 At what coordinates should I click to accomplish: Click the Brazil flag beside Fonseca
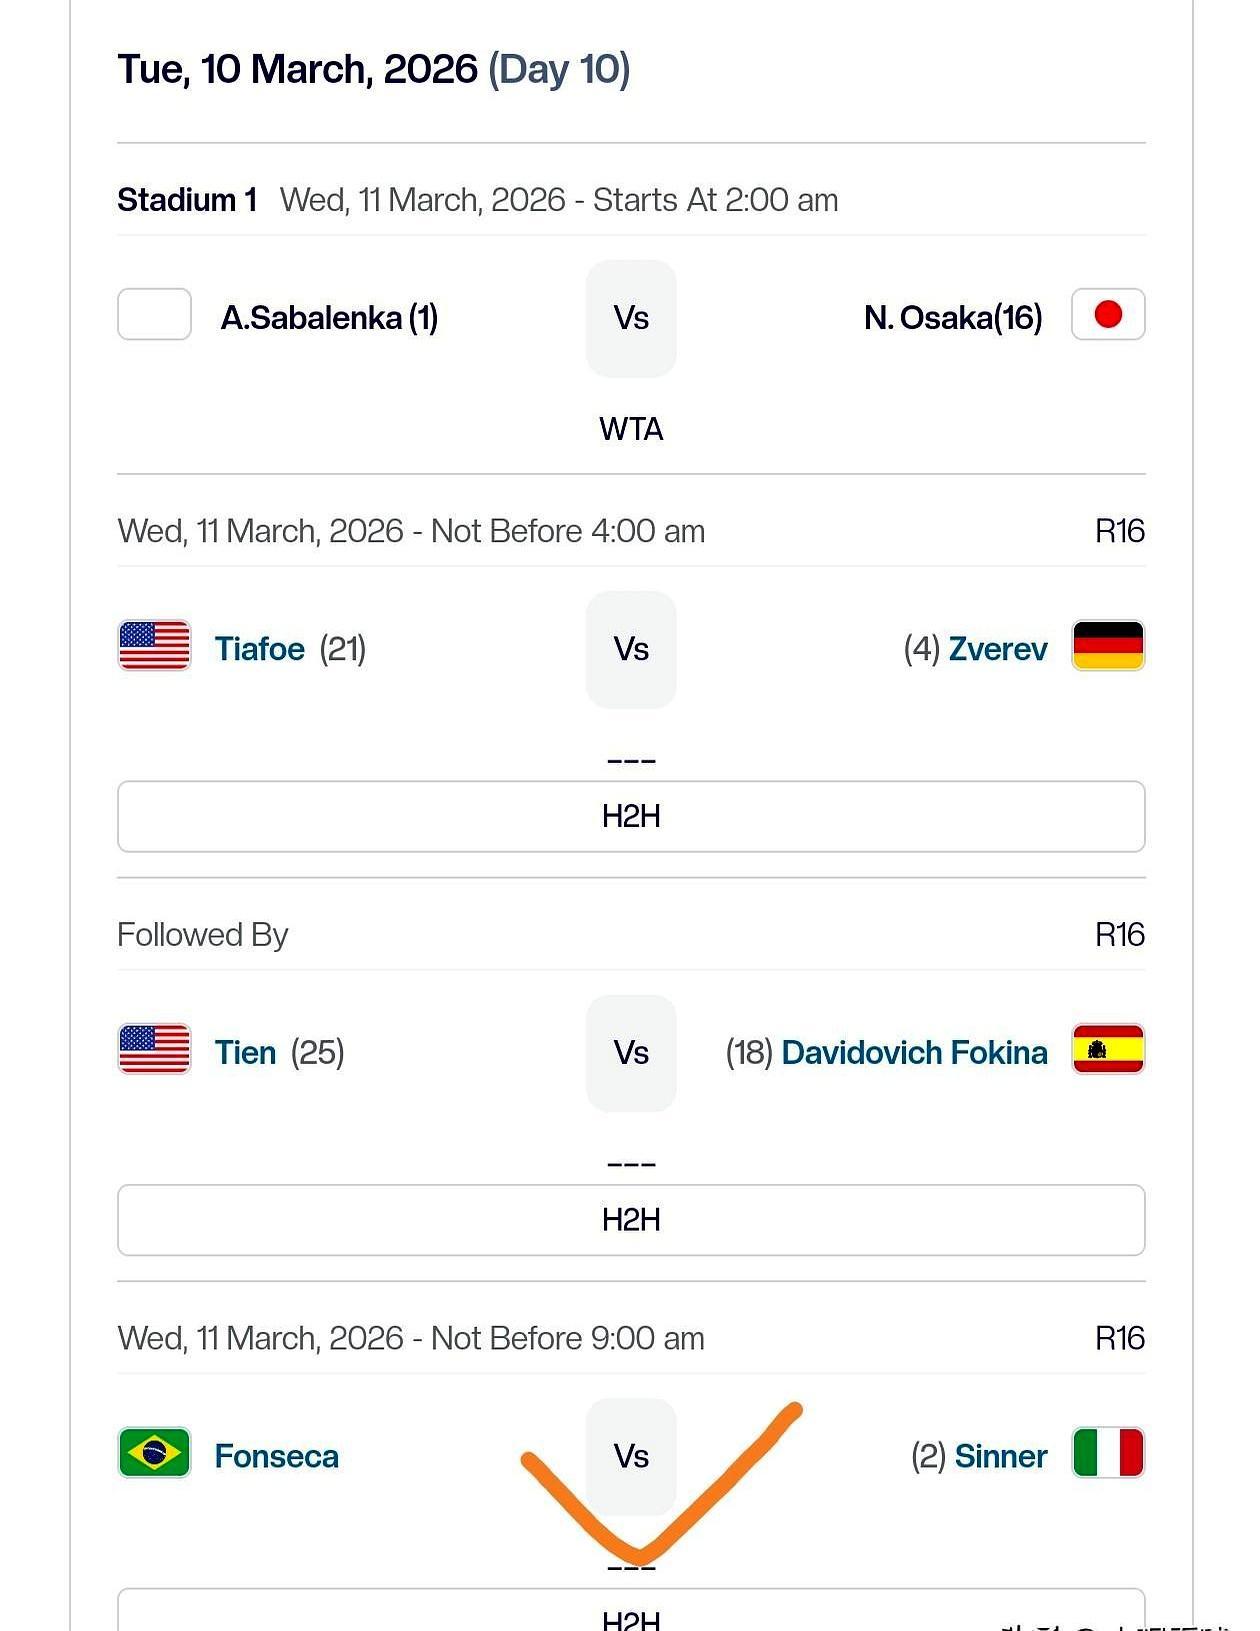tap(154, 1453)
